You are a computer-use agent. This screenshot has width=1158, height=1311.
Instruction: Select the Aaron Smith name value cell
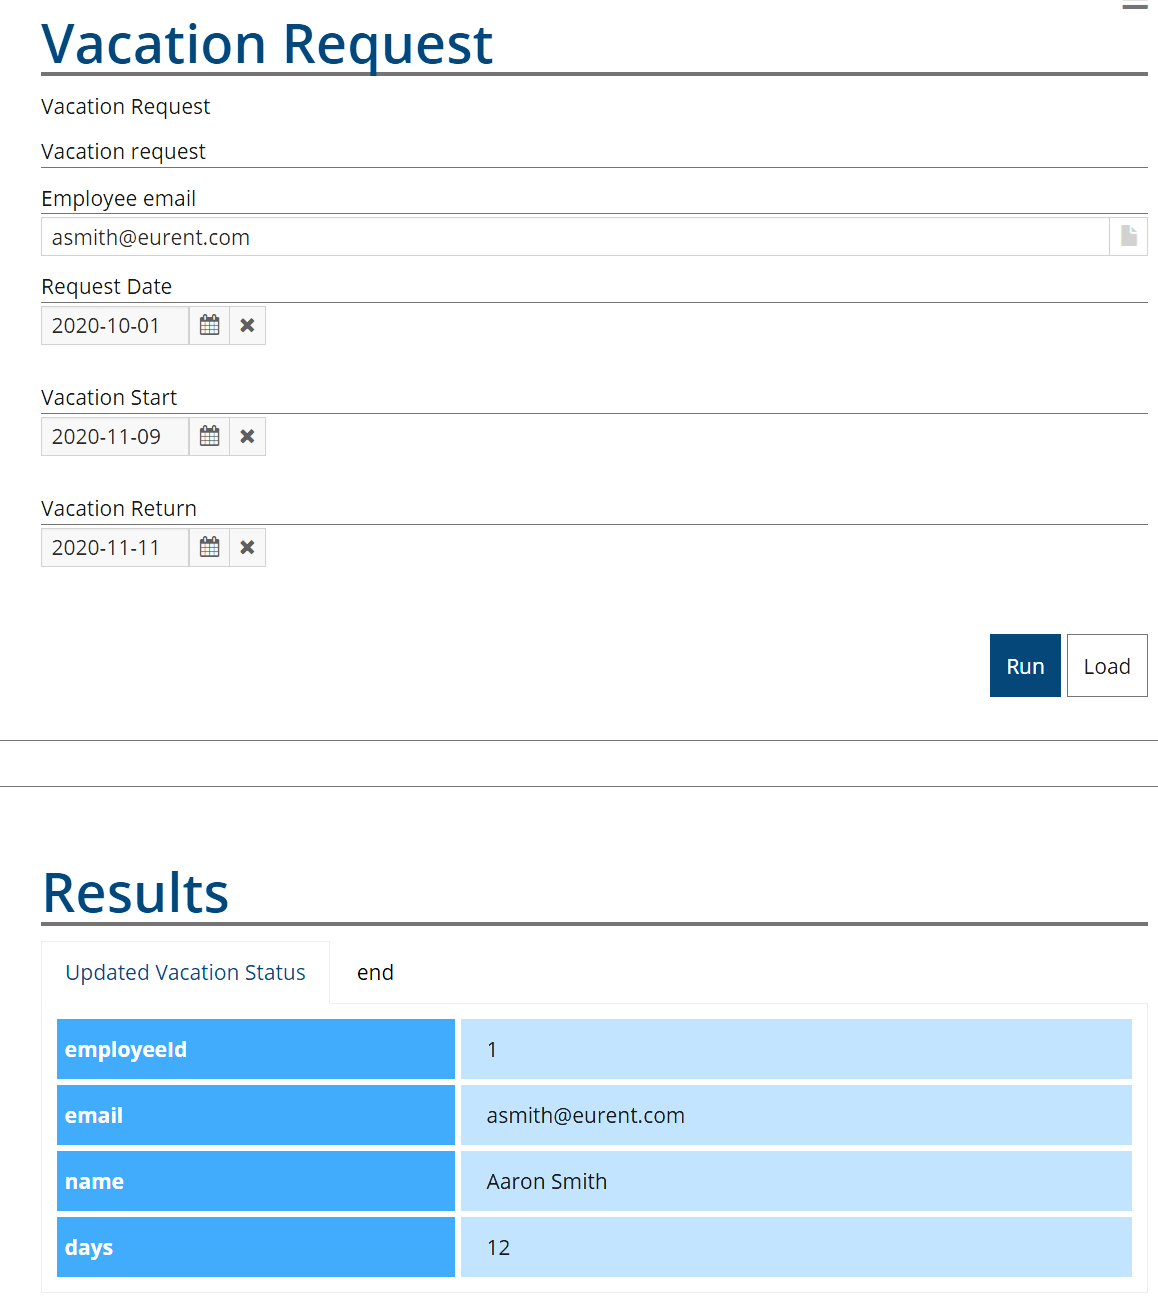point(795,1181)
